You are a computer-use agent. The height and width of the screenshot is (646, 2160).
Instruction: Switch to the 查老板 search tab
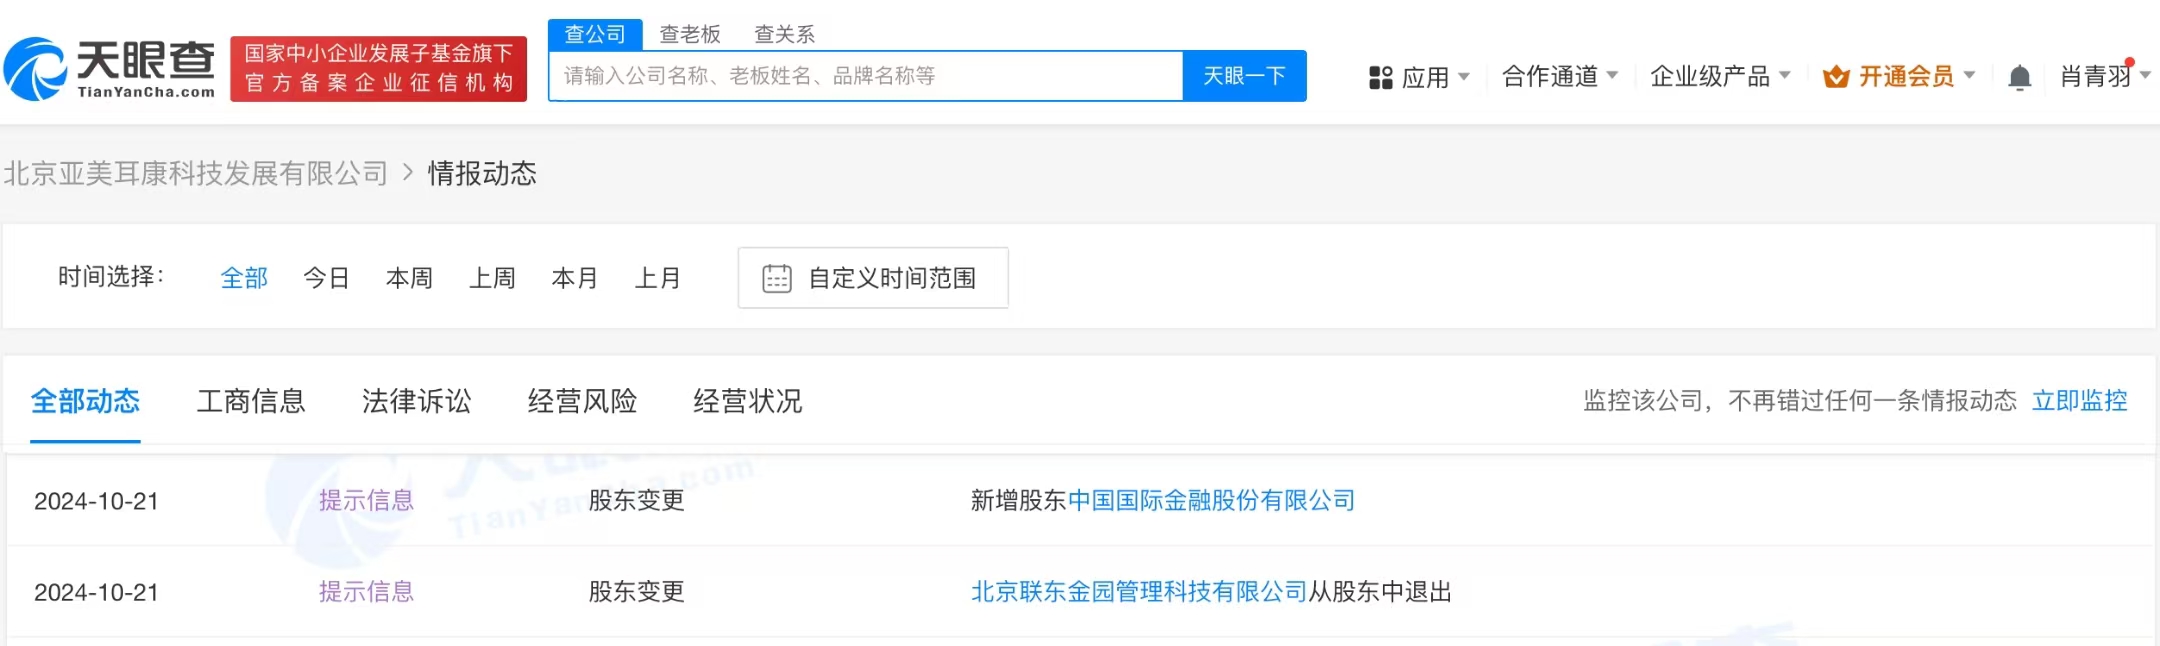pos(690,34)
